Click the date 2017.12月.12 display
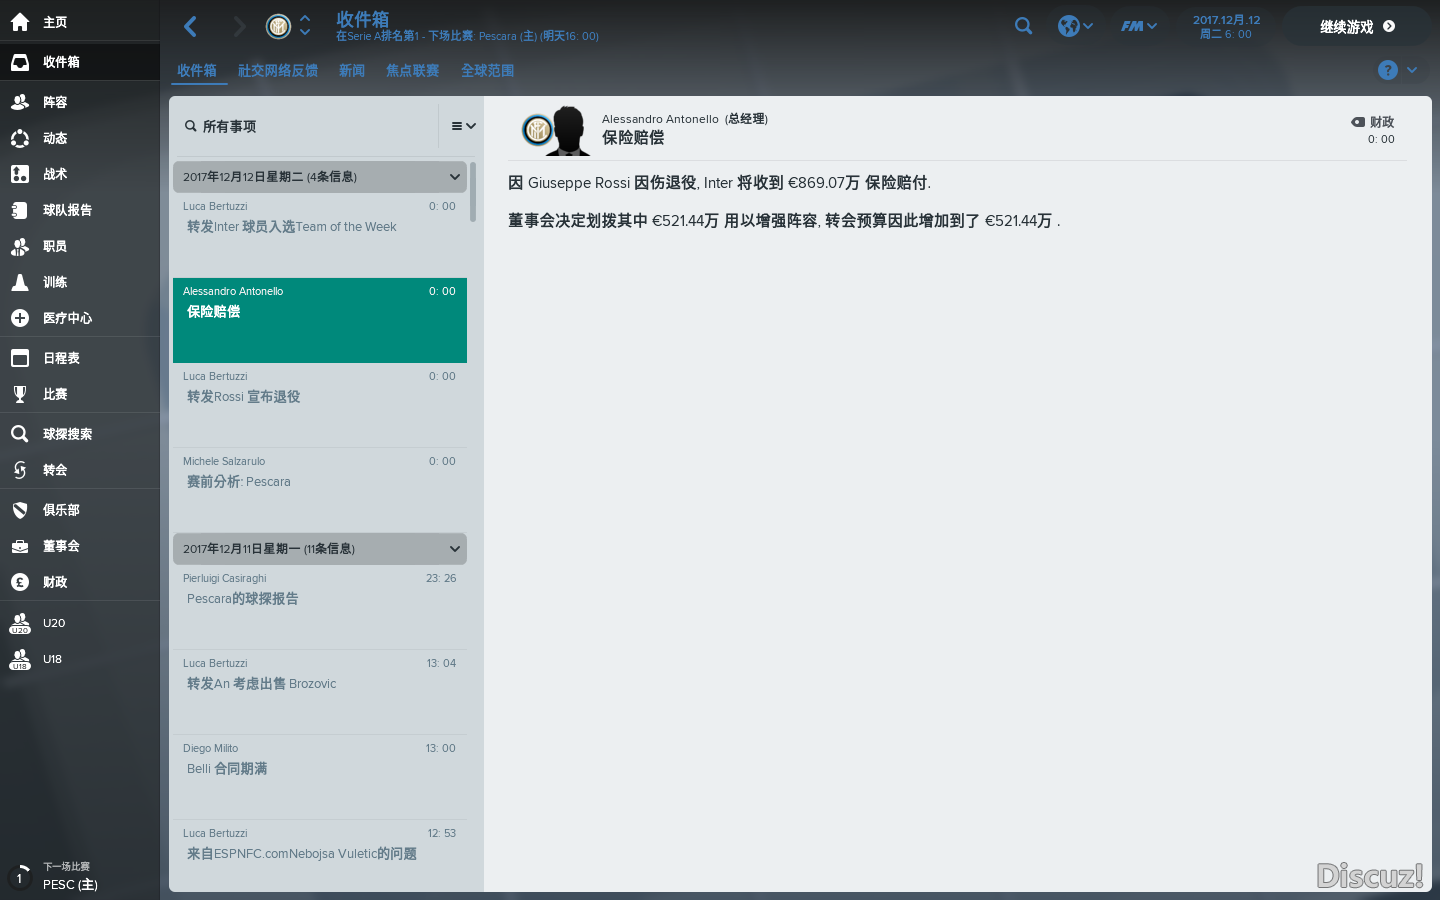Viewport: 1440px width, 900px height. coord(1226,26)
